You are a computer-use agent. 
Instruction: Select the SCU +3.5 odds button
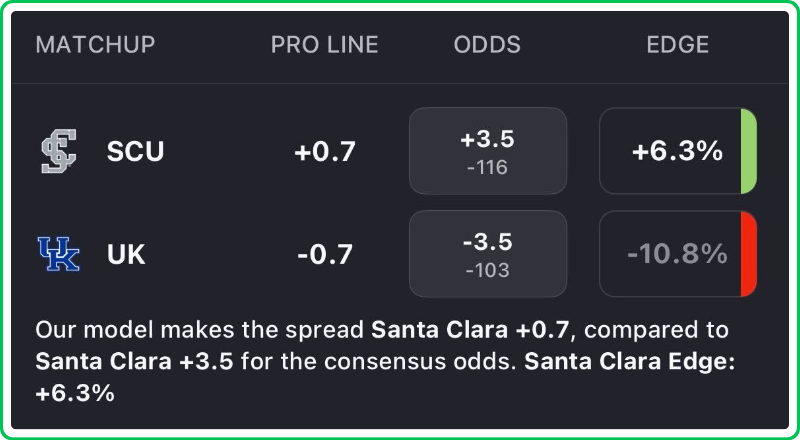[487, 151]
